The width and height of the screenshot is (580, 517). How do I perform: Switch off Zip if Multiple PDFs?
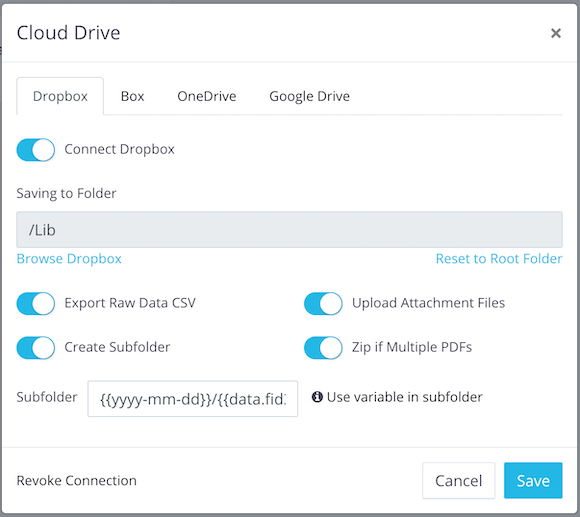point(323,348)
